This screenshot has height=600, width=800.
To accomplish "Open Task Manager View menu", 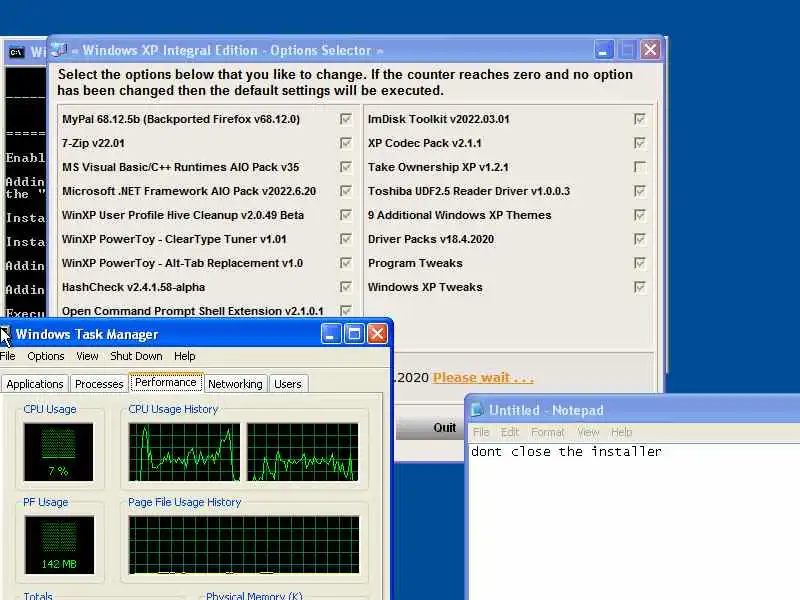I will (87, 356).
